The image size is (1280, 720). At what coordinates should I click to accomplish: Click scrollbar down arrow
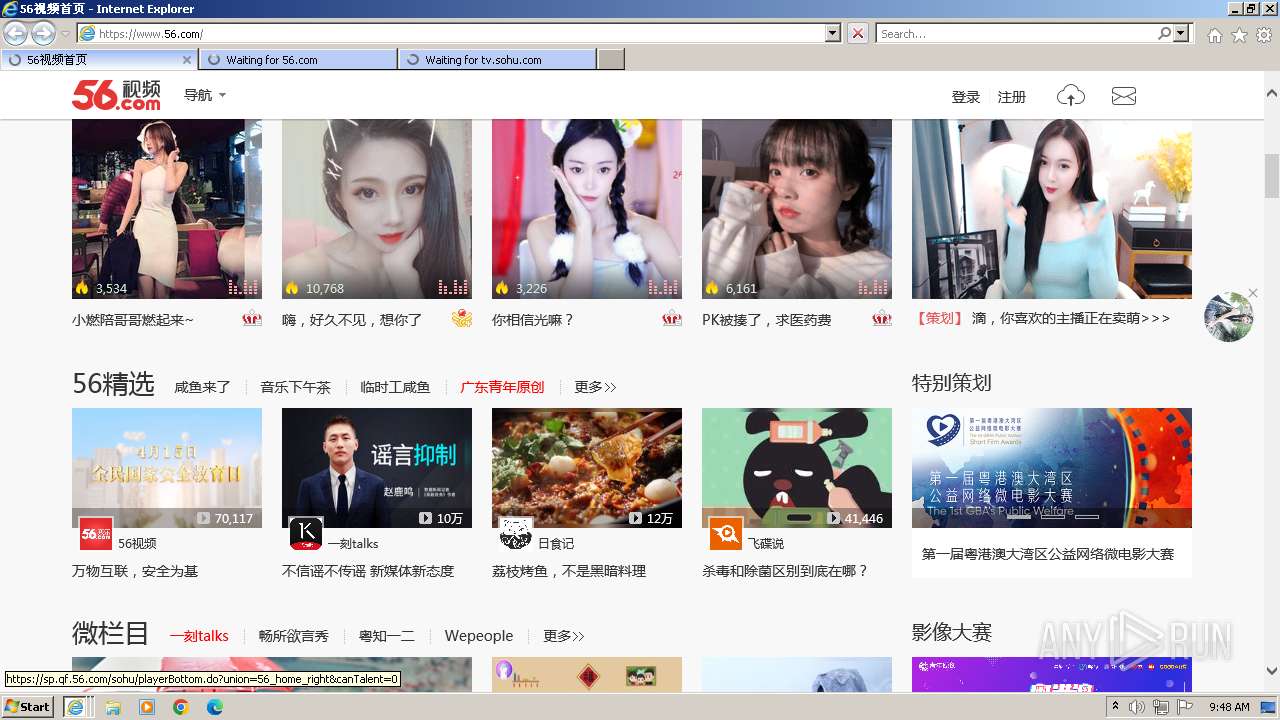tap(1272, 672)
